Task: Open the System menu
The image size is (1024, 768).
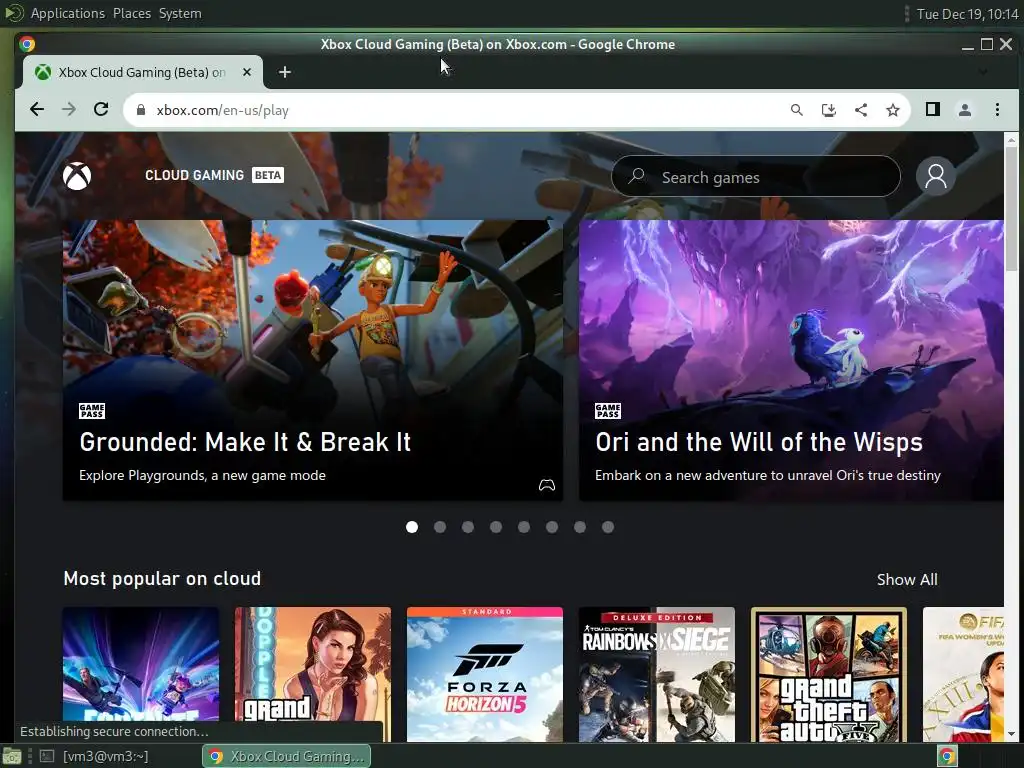Action: pos(180,13)
